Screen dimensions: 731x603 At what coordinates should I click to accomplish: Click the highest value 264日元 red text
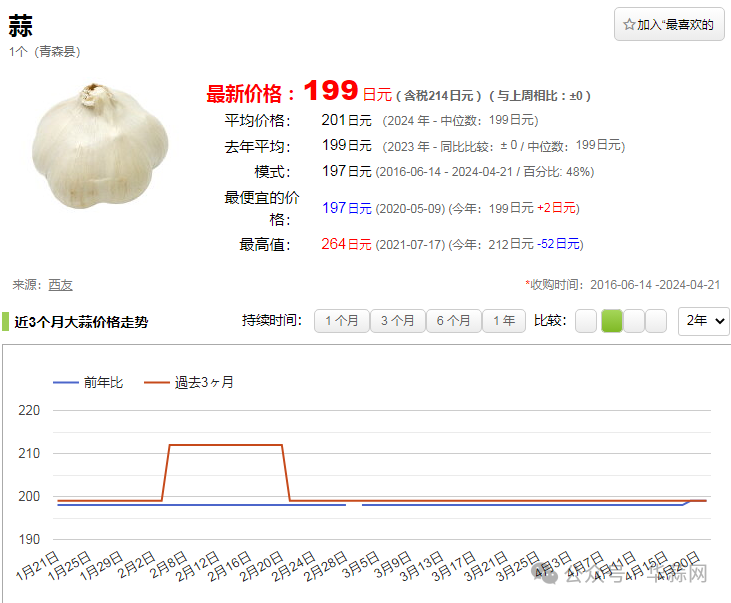(346, 244)
